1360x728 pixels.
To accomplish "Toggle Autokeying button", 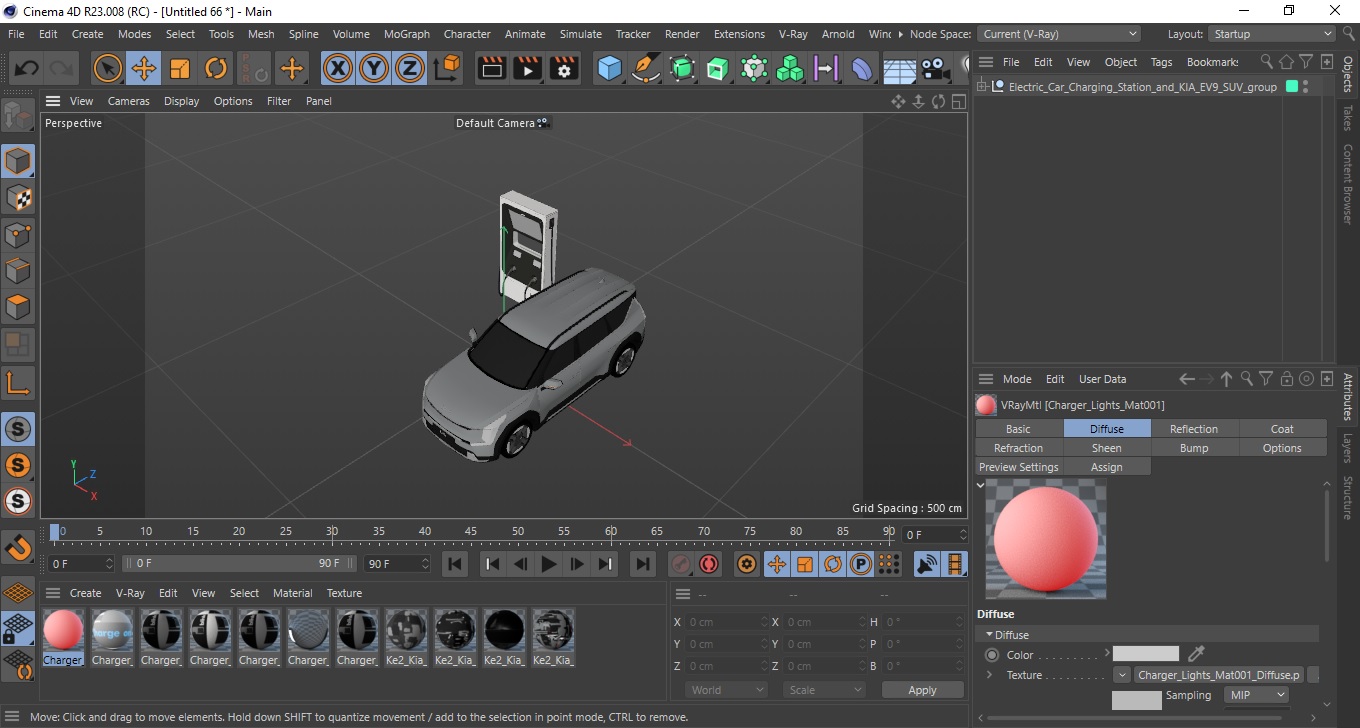I will pos(709,564).
